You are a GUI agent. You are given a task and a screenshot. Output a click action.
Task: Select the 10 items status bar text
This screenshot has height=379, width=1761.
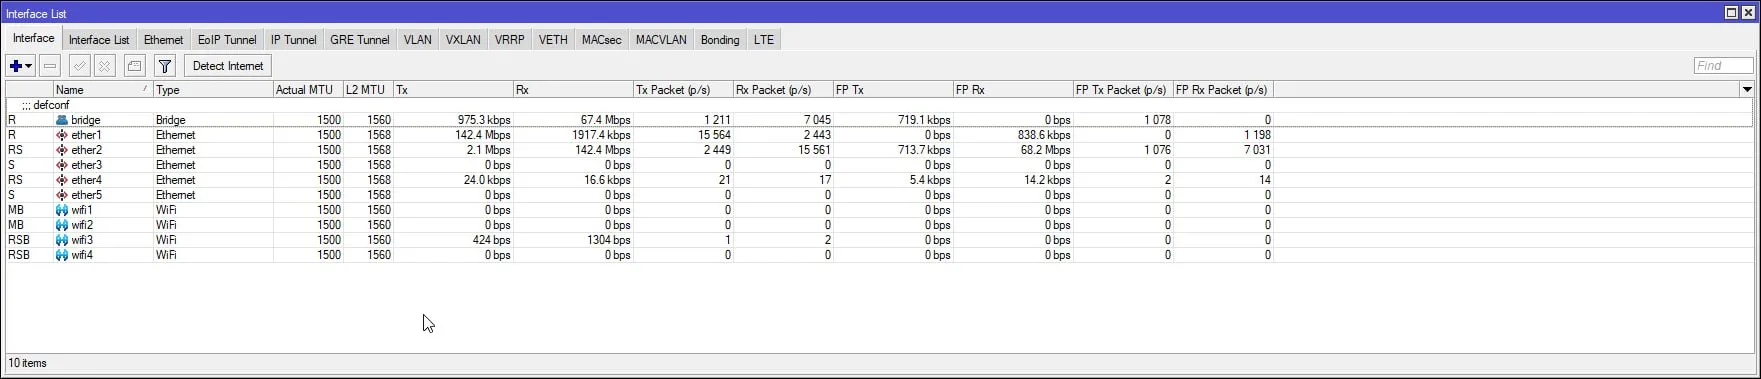click(28, 363)
